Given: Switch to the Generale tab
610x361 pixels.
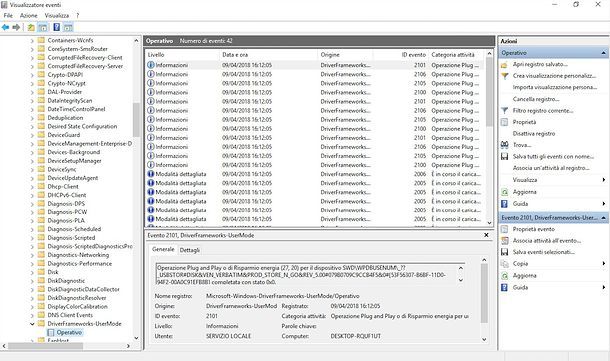Looking at the screenshot, I should [163, 249].
